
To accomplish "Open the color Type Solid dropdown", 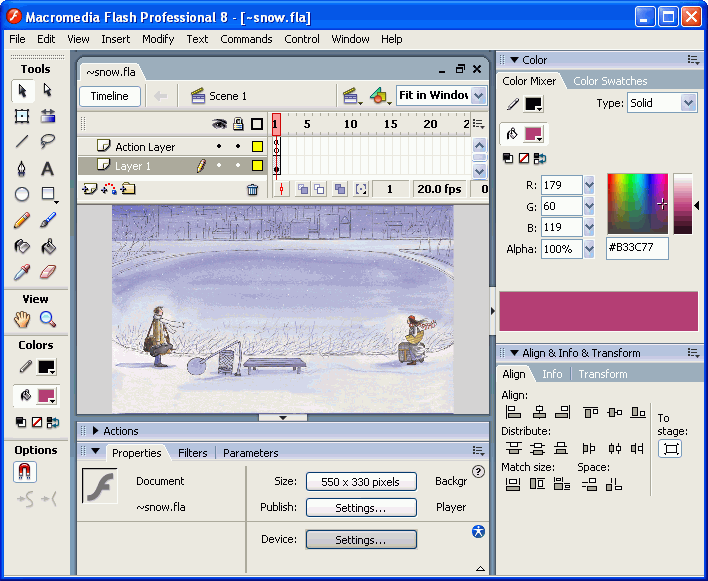I will pos(688,103).
